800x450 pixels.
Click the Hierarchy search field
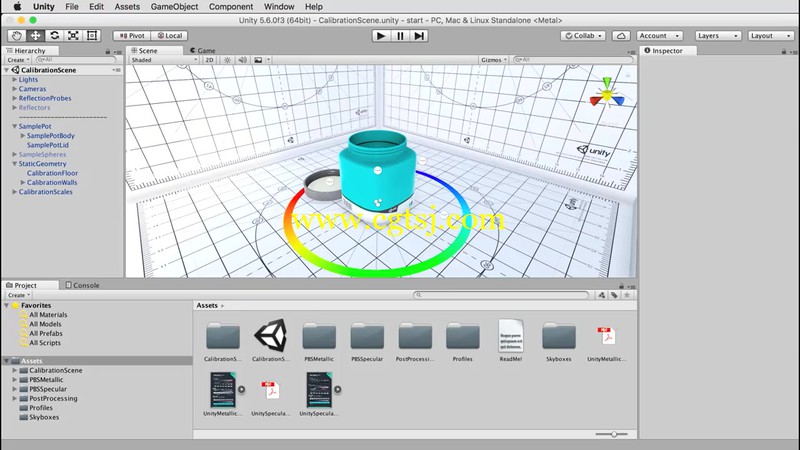click(76, 60)
